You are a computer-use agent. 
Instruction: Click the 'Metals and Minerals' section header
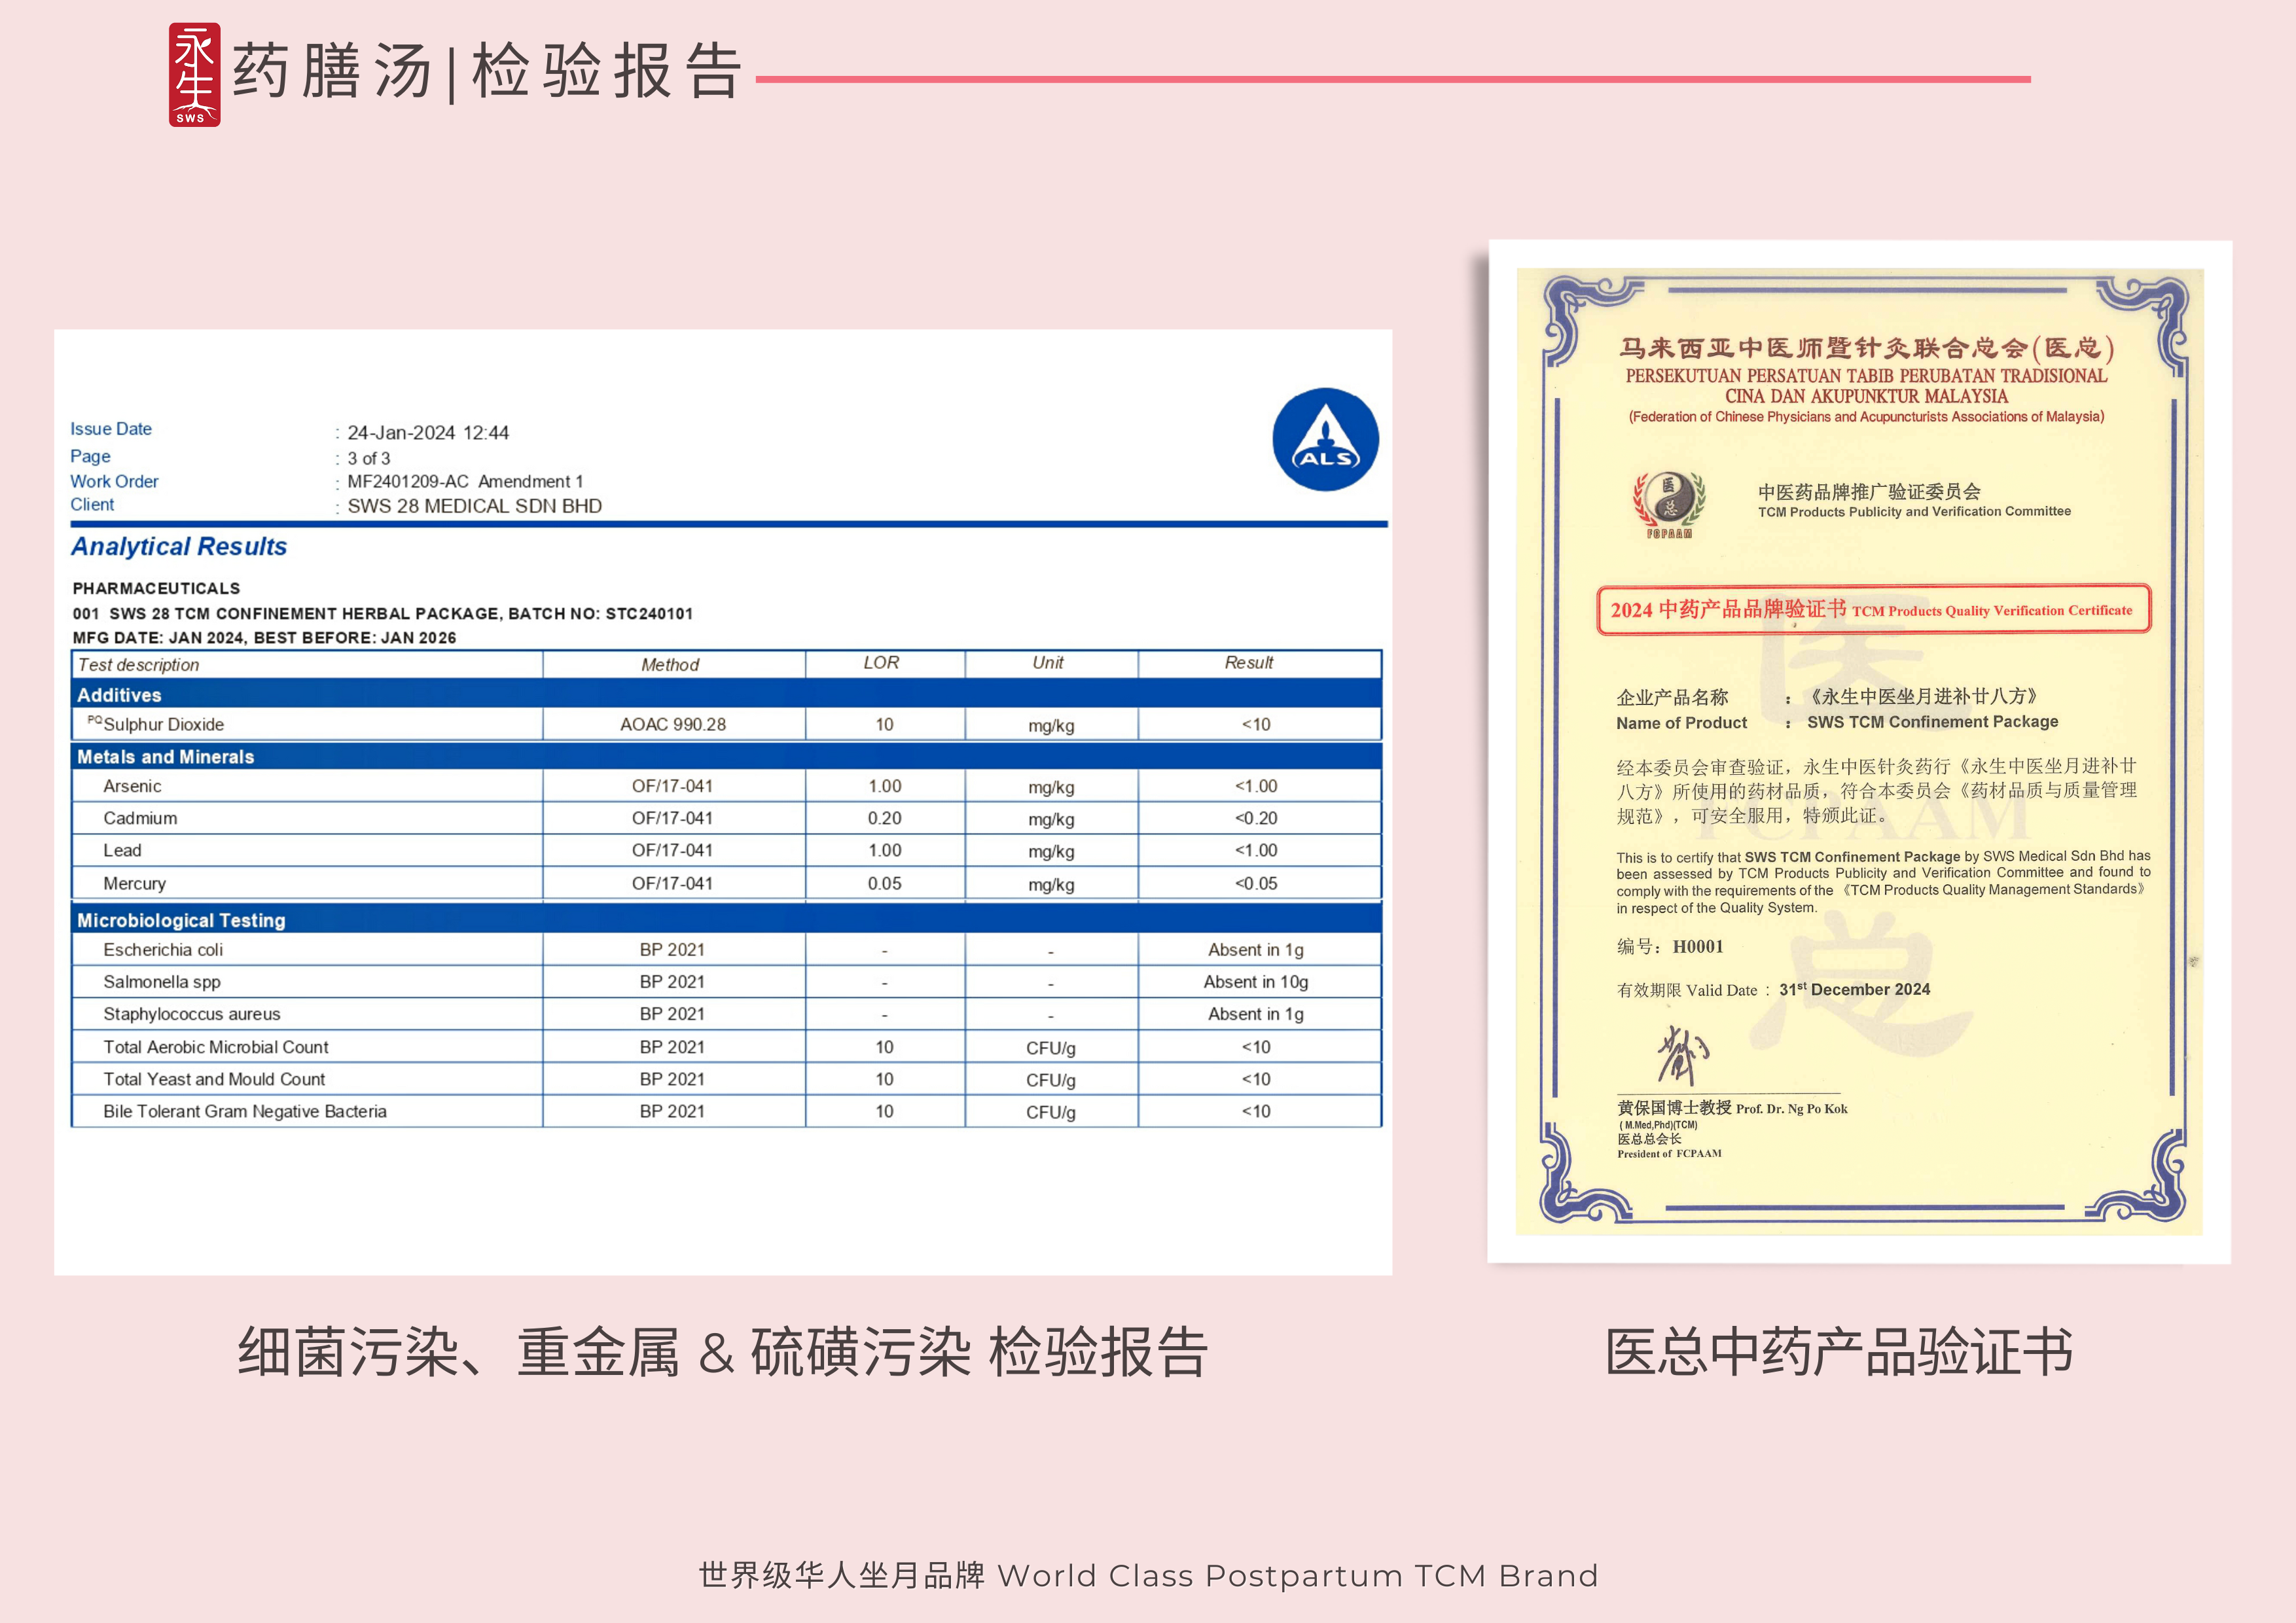pyautogui.click(x=726, y=756)
